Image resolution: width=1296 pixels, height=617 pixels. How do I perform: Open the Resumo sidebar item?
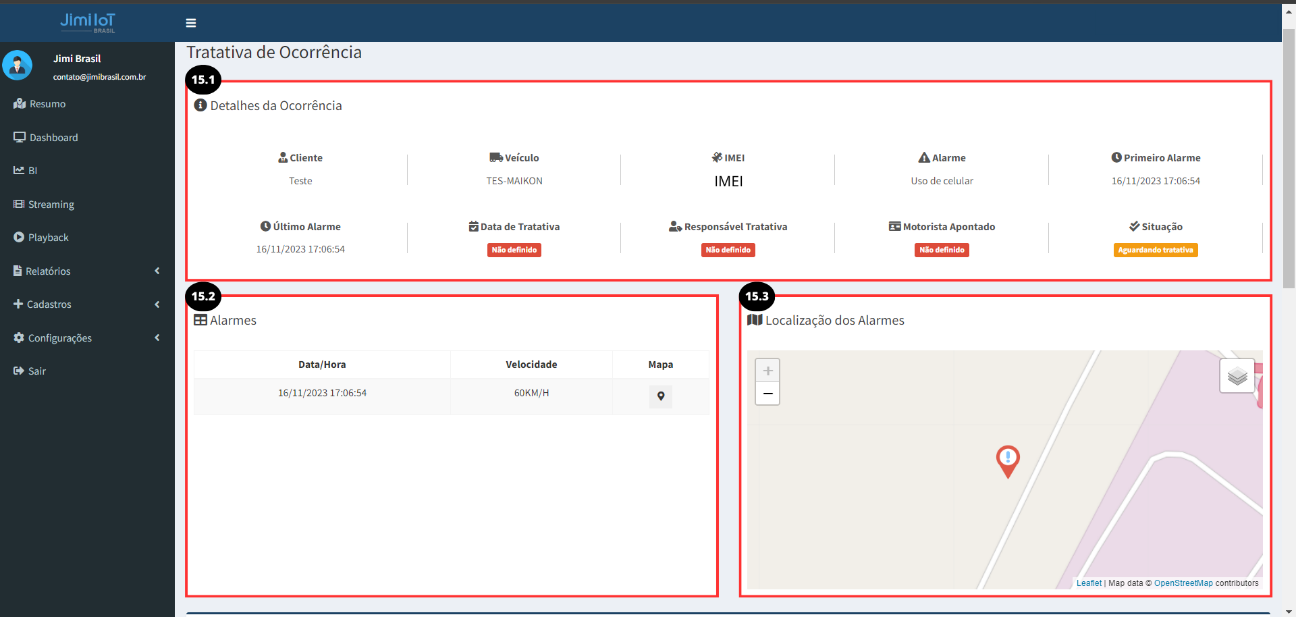[48, 104]
